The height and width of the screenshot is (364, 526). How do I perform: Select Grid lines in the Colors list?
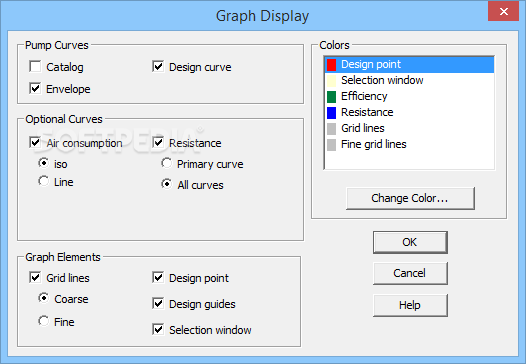[x=410, y=128]
